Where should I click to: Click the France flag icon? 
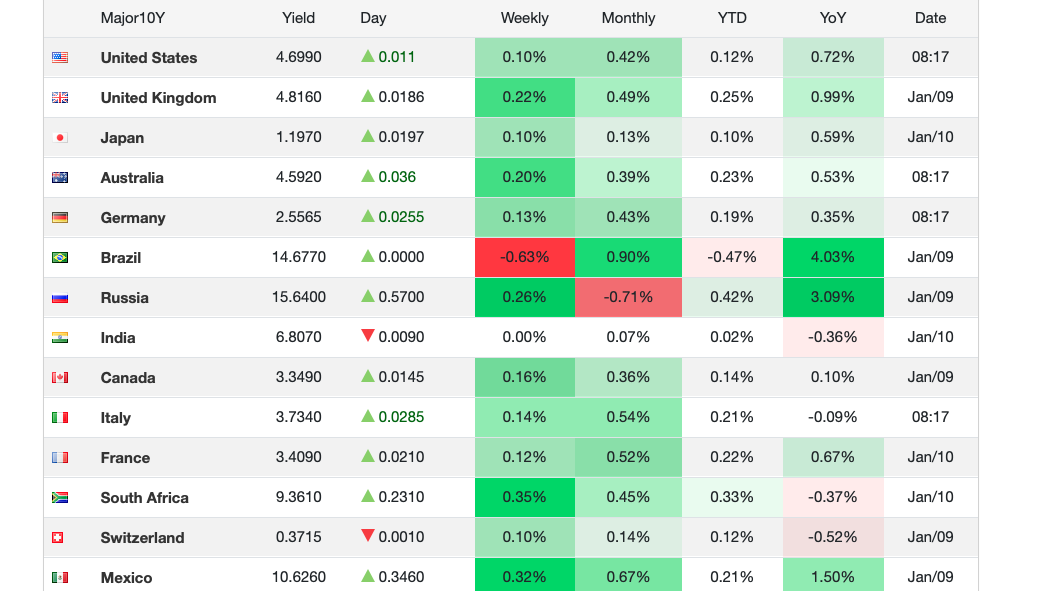(60, 457)
